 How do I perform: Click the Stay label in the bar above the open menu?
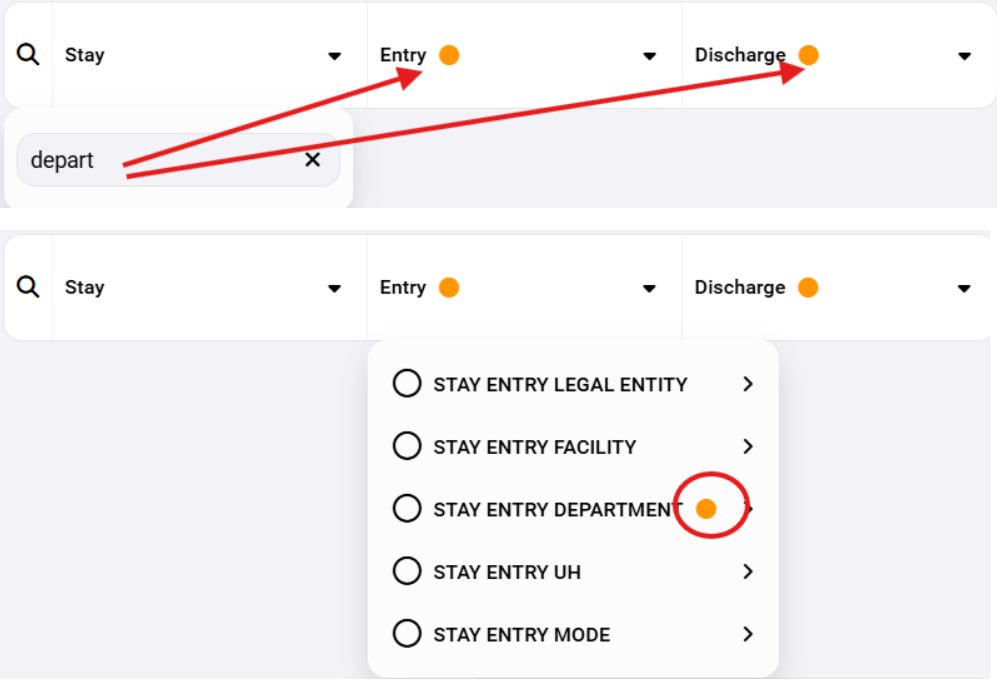(84, 287)
